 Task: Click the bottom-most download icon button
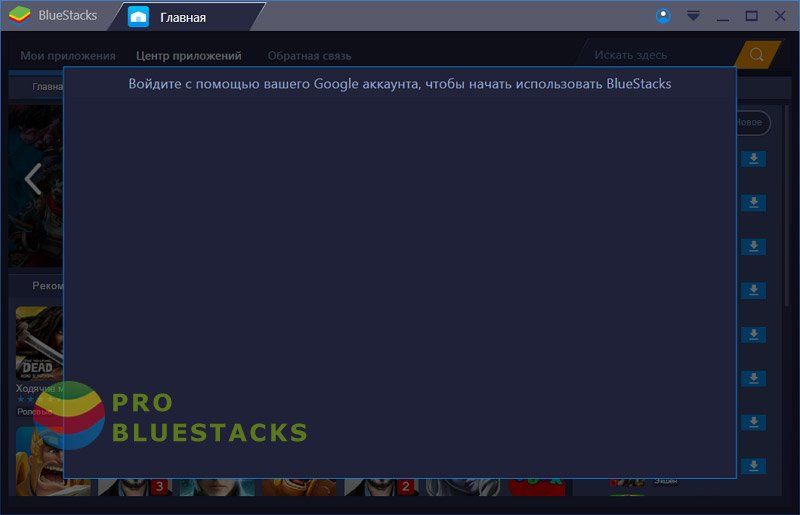click(x=753, y=466)
